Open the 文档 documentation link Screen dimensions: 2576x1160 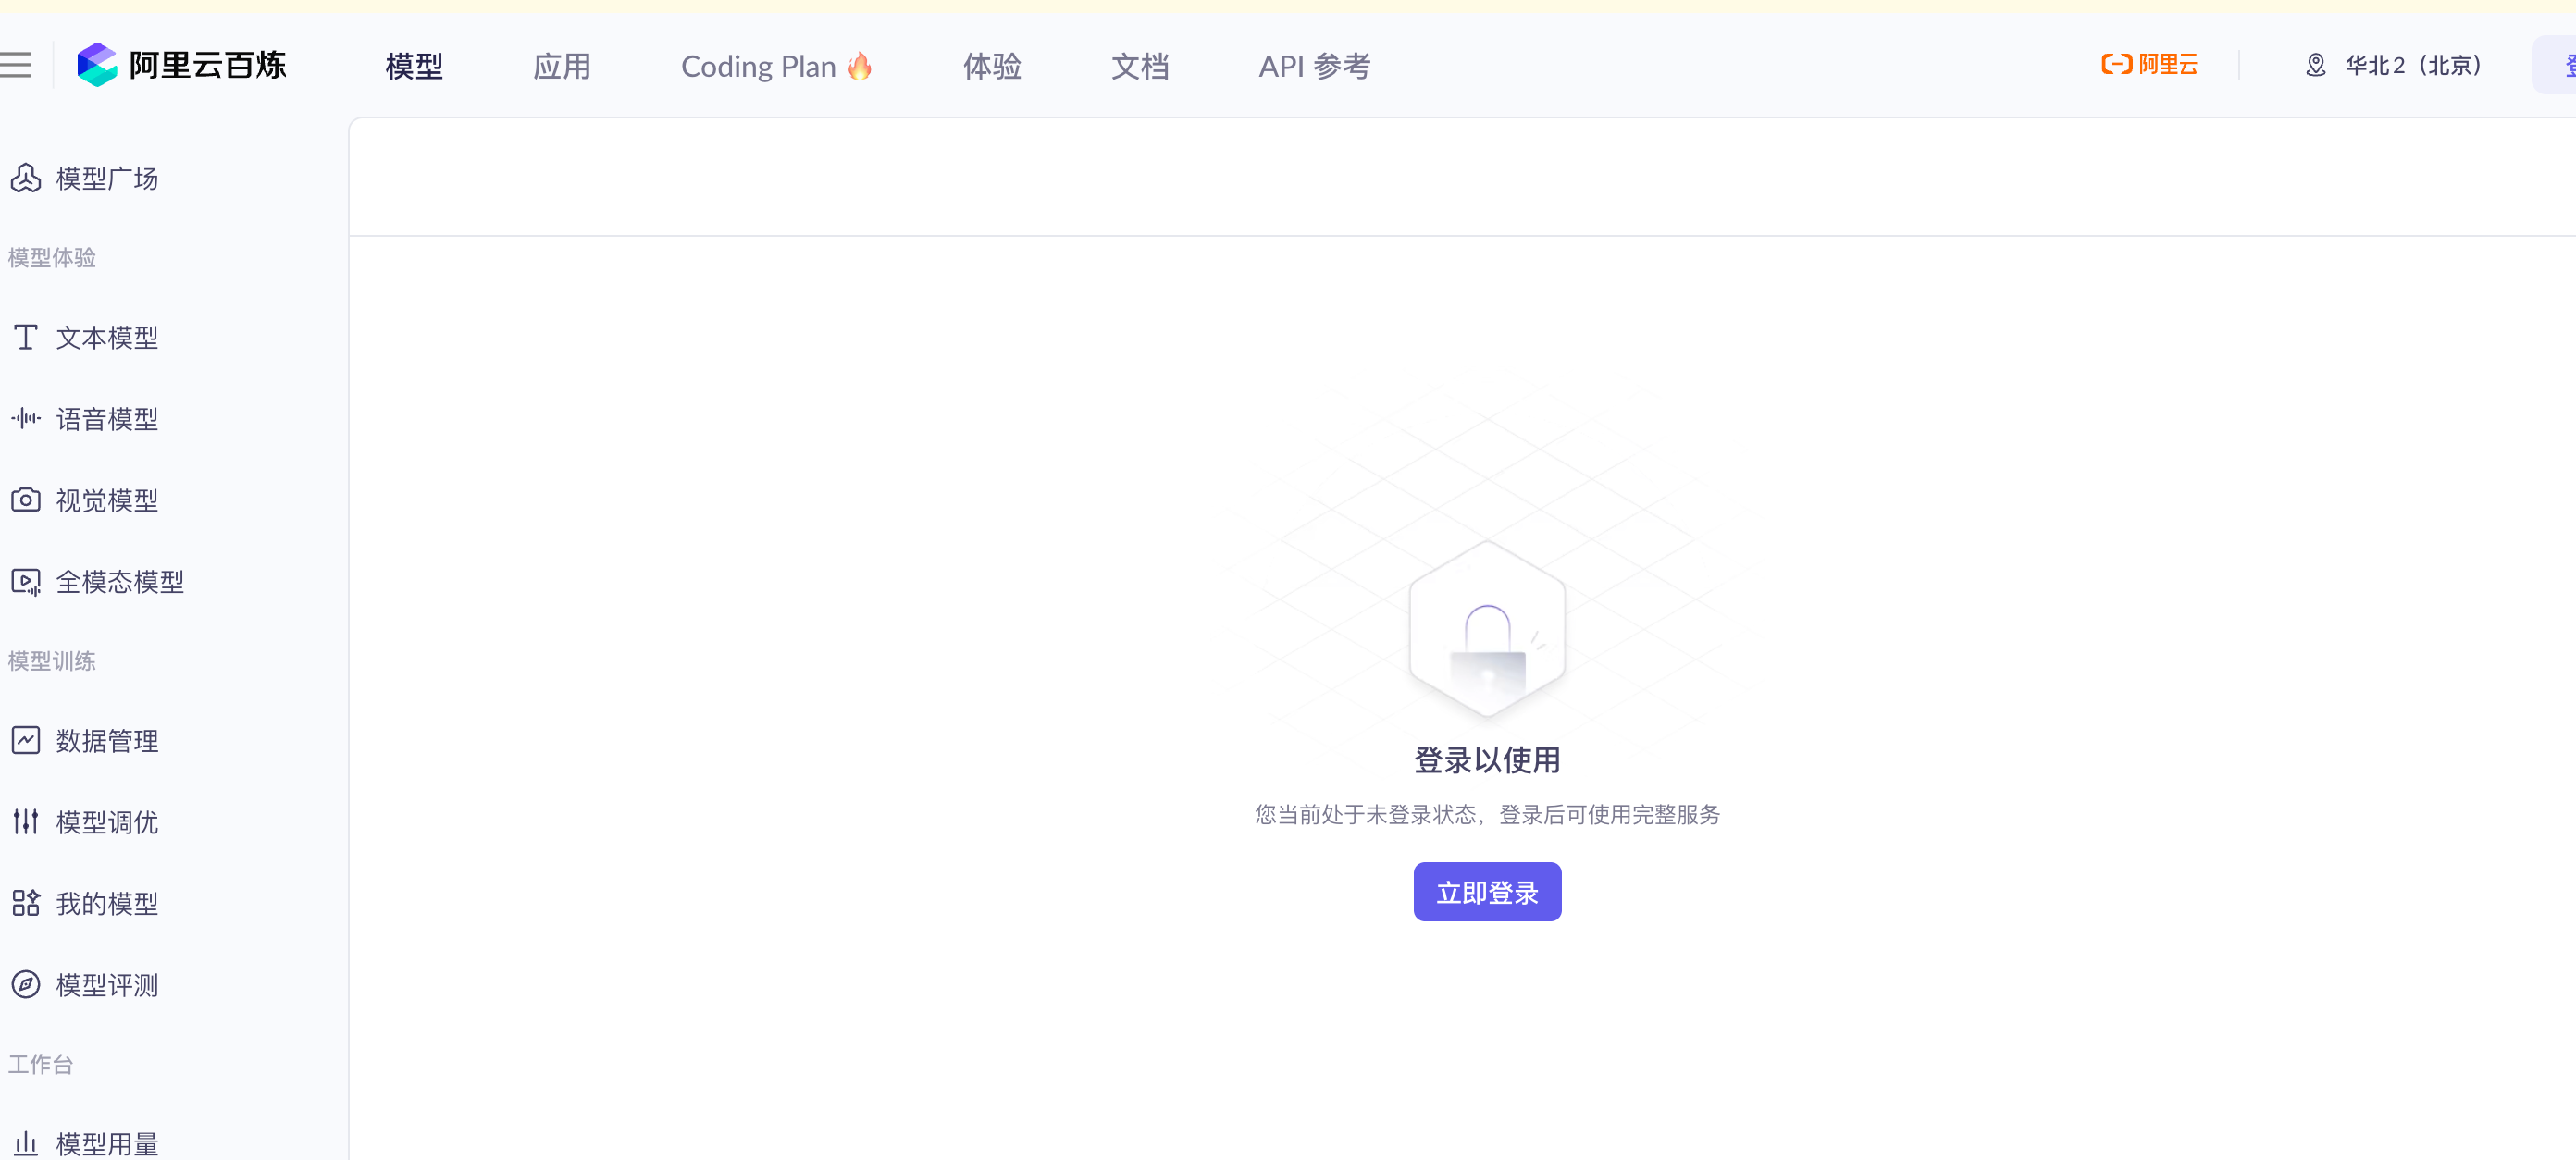click(1140, 67)
